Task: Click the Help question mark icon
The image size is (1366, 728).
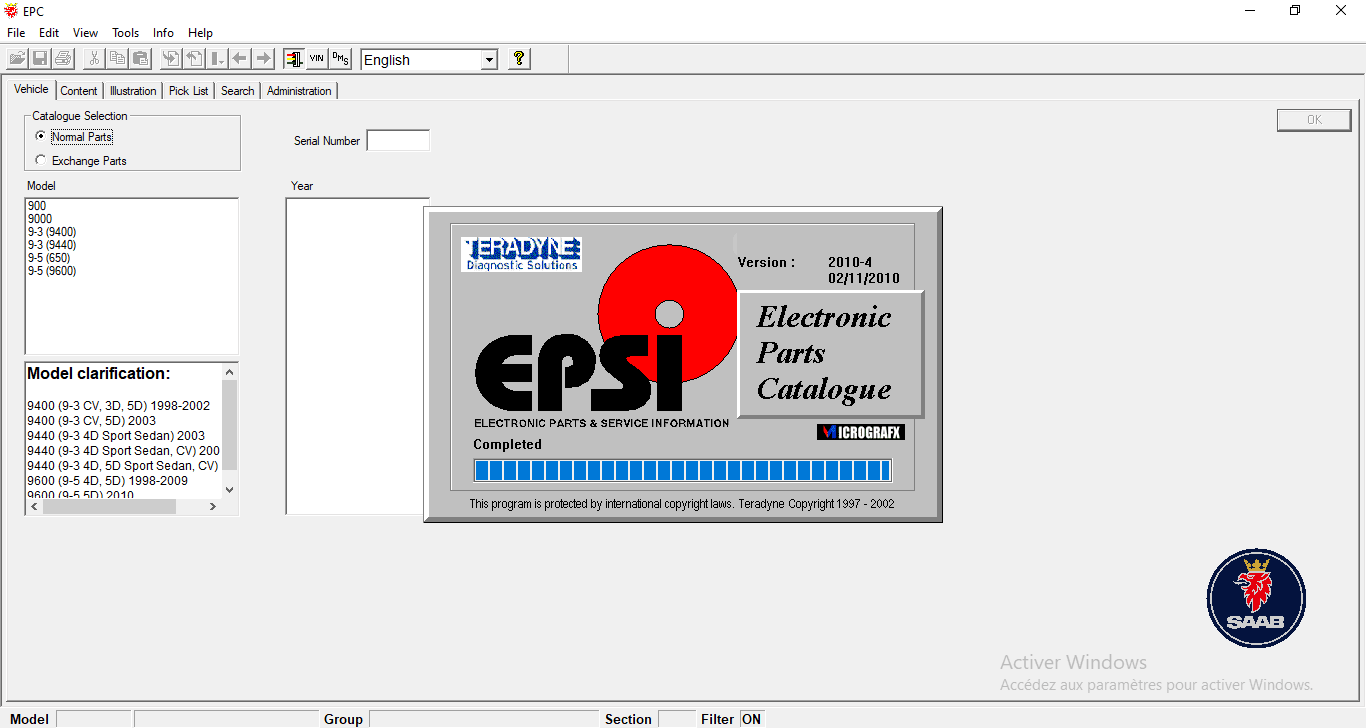Action: (x=518, y=58)
